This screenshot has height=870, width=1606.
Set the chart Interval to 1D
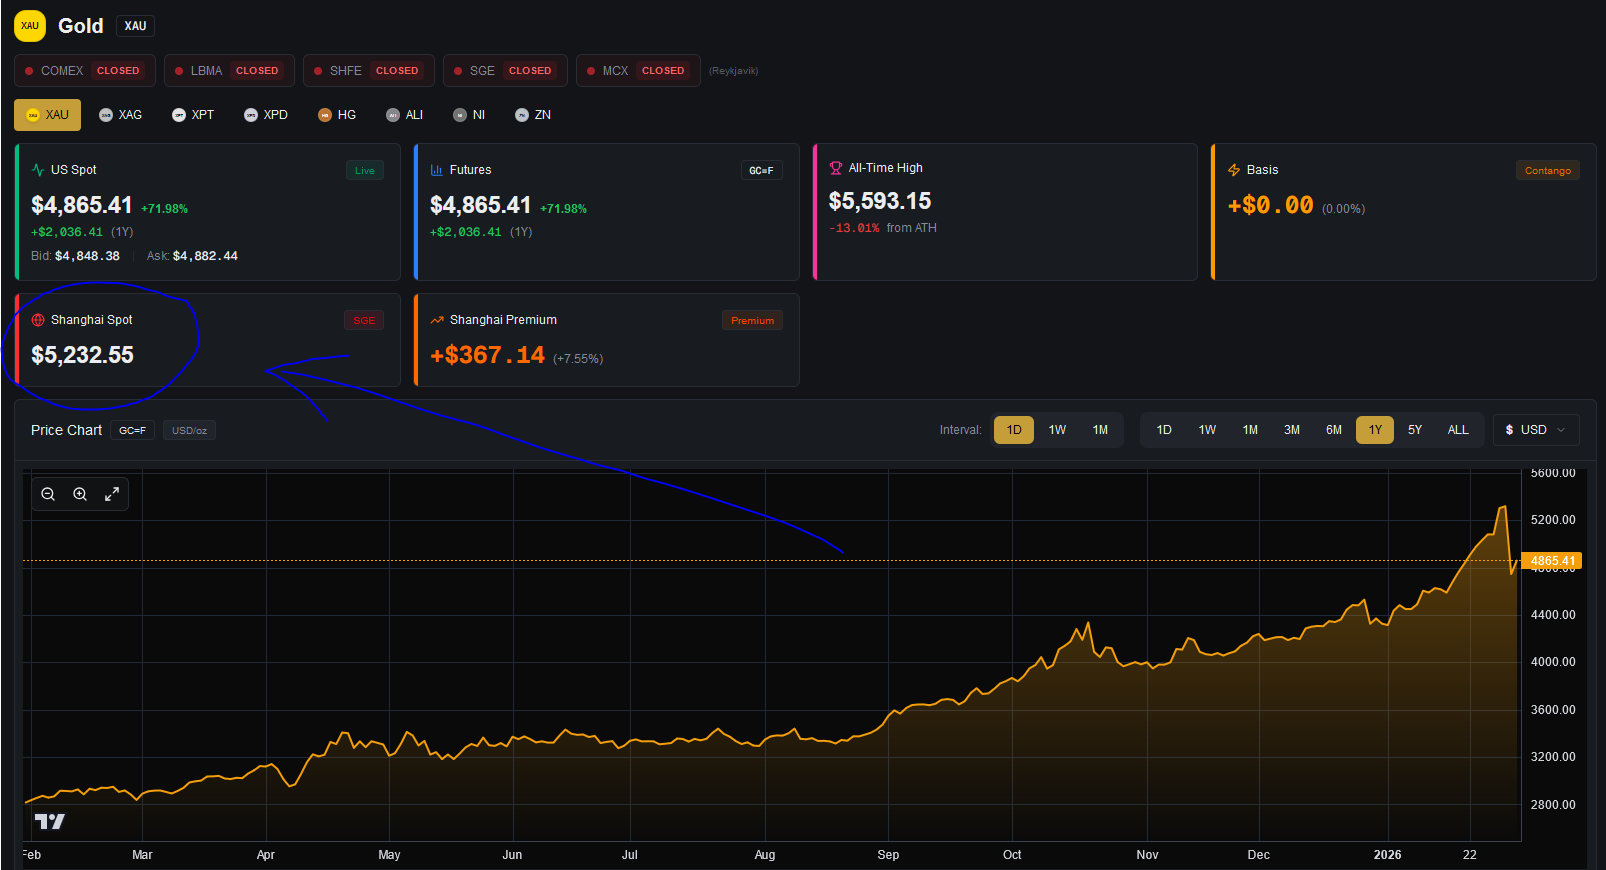(1014, 430)
